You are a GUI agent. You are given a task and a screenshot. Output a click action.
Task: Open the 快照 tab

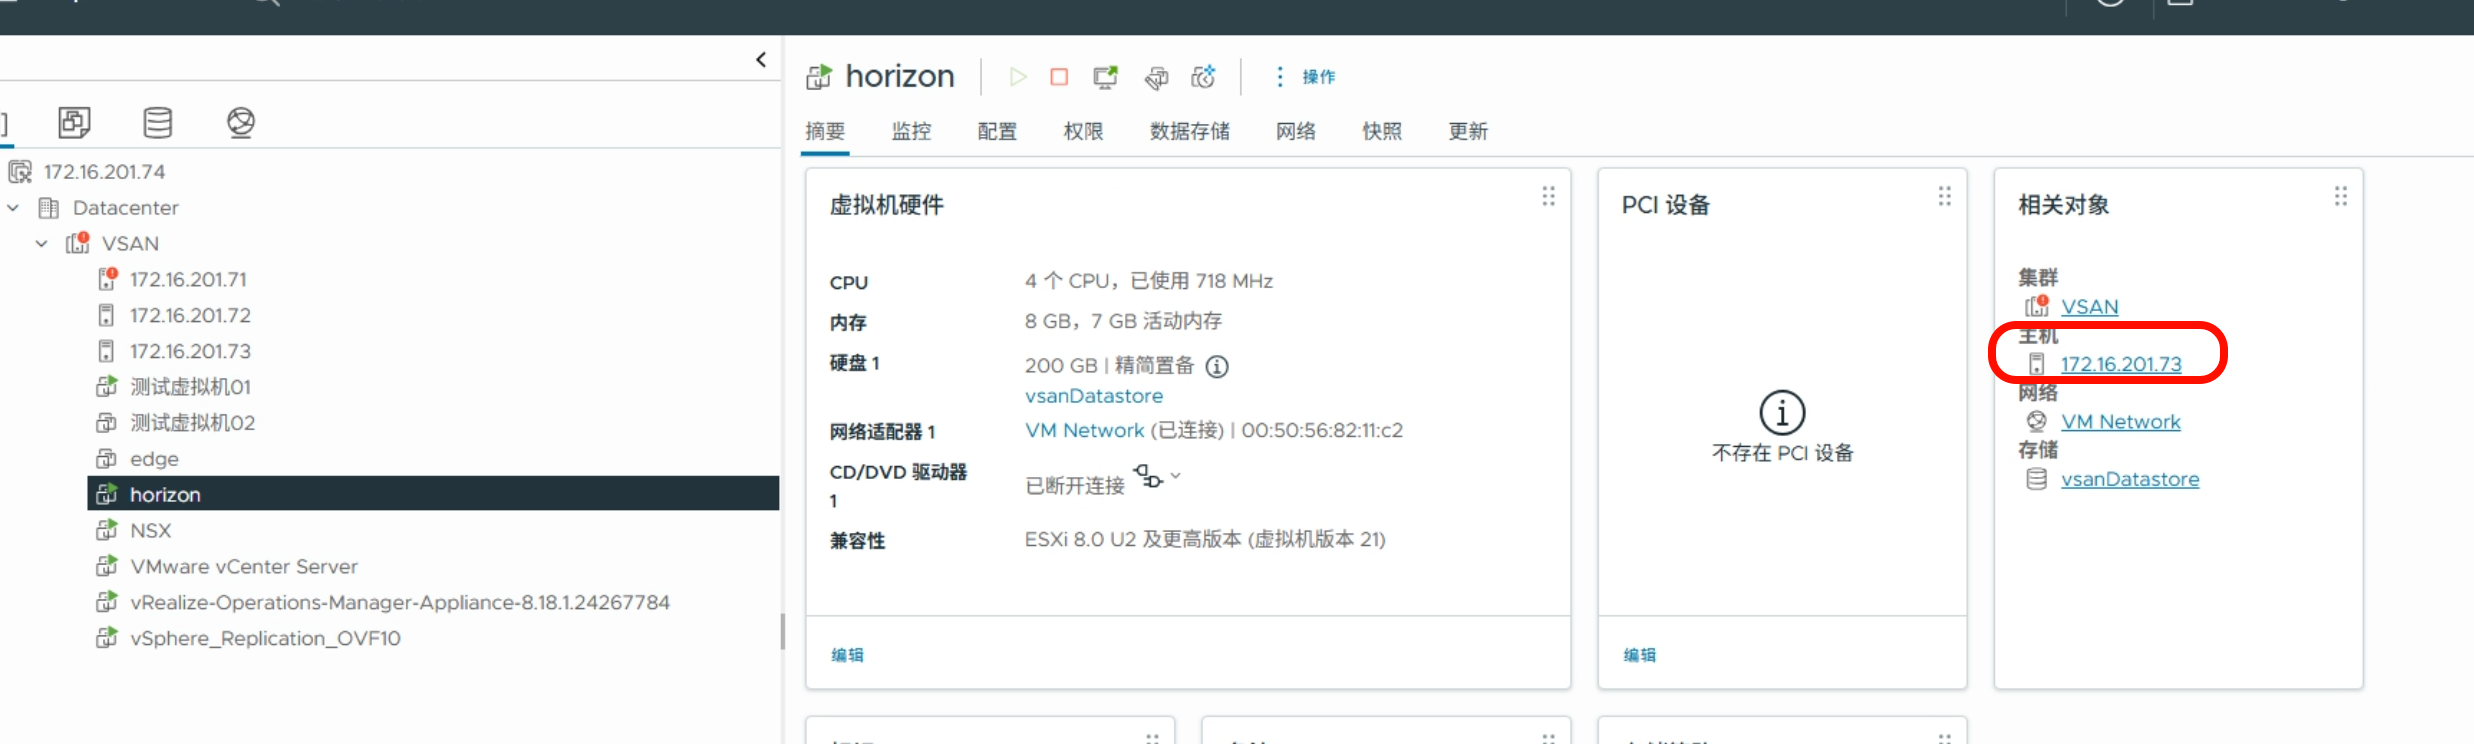point(1382,132)
